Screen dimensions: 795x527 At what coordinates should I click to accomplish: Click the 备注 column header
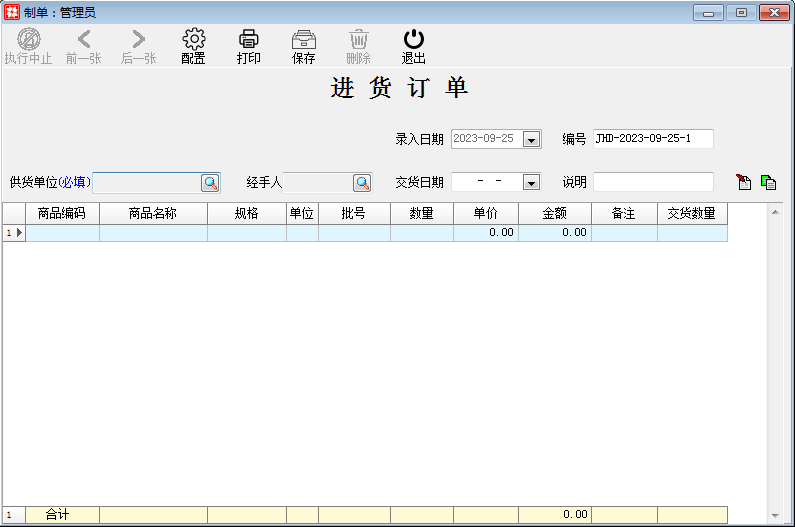[624, 214]
